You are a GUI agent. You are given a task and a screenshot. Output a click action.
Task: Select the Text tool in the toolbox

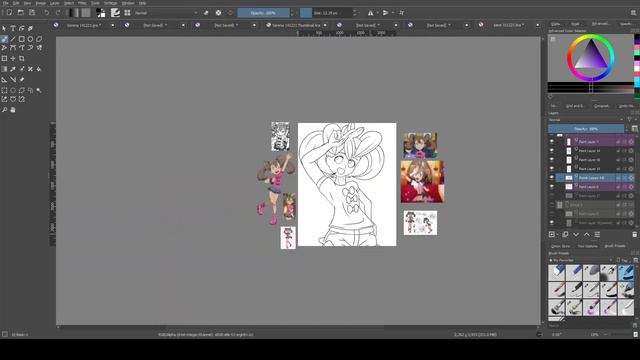pos(13,28)
